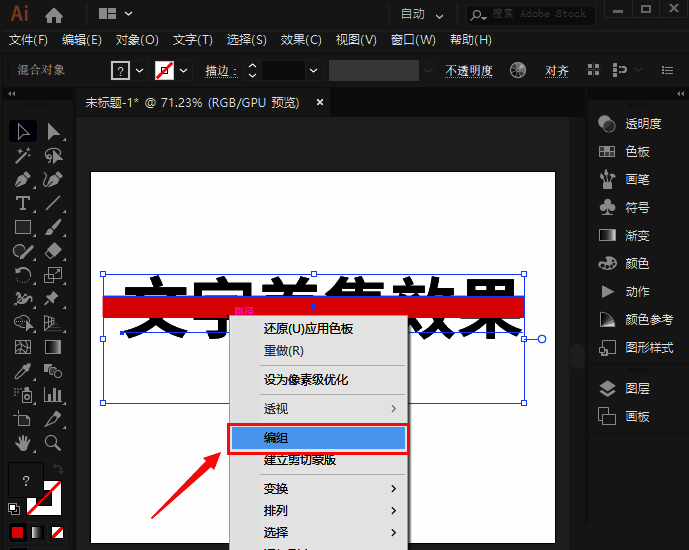This screenshot has height=550, width=689.
Task: Select the Lasso tool
Action: [x=53, y=156]
